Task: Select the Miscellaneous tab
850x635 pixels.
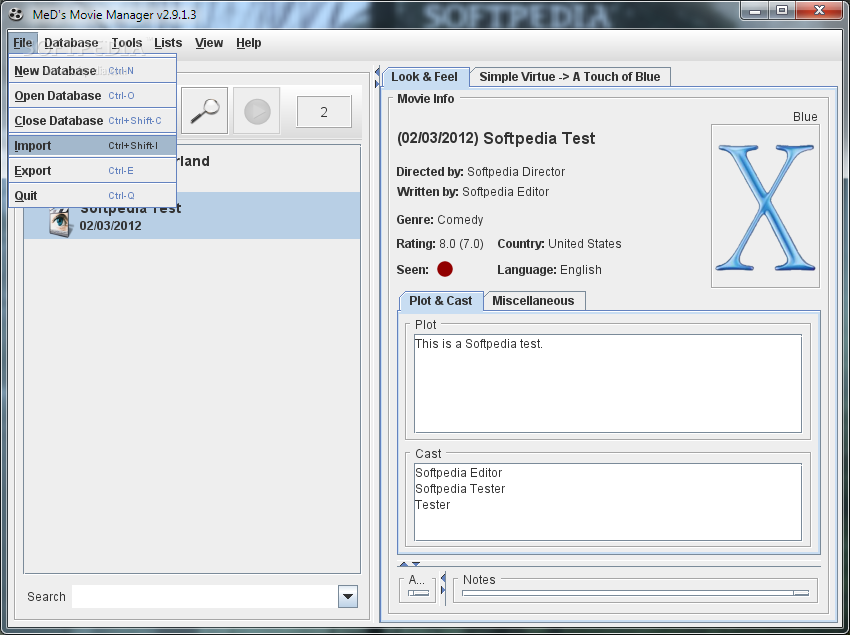Action: point(533,301)
